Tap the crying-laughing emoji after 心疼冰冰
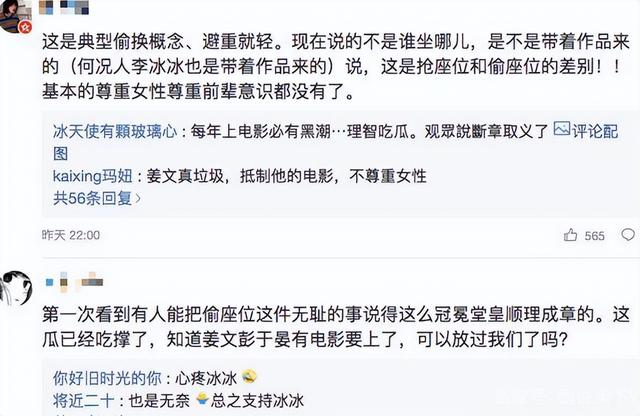The height and width of the screenshot is (416, 640). 249,376
